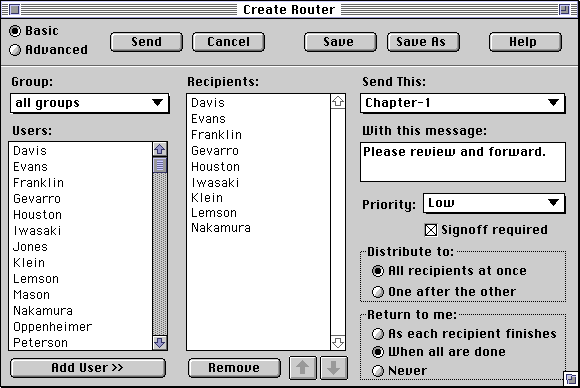580x388 pixels.
Task: Select Gevarro in the Recipients list
Action: click(259, 151)
